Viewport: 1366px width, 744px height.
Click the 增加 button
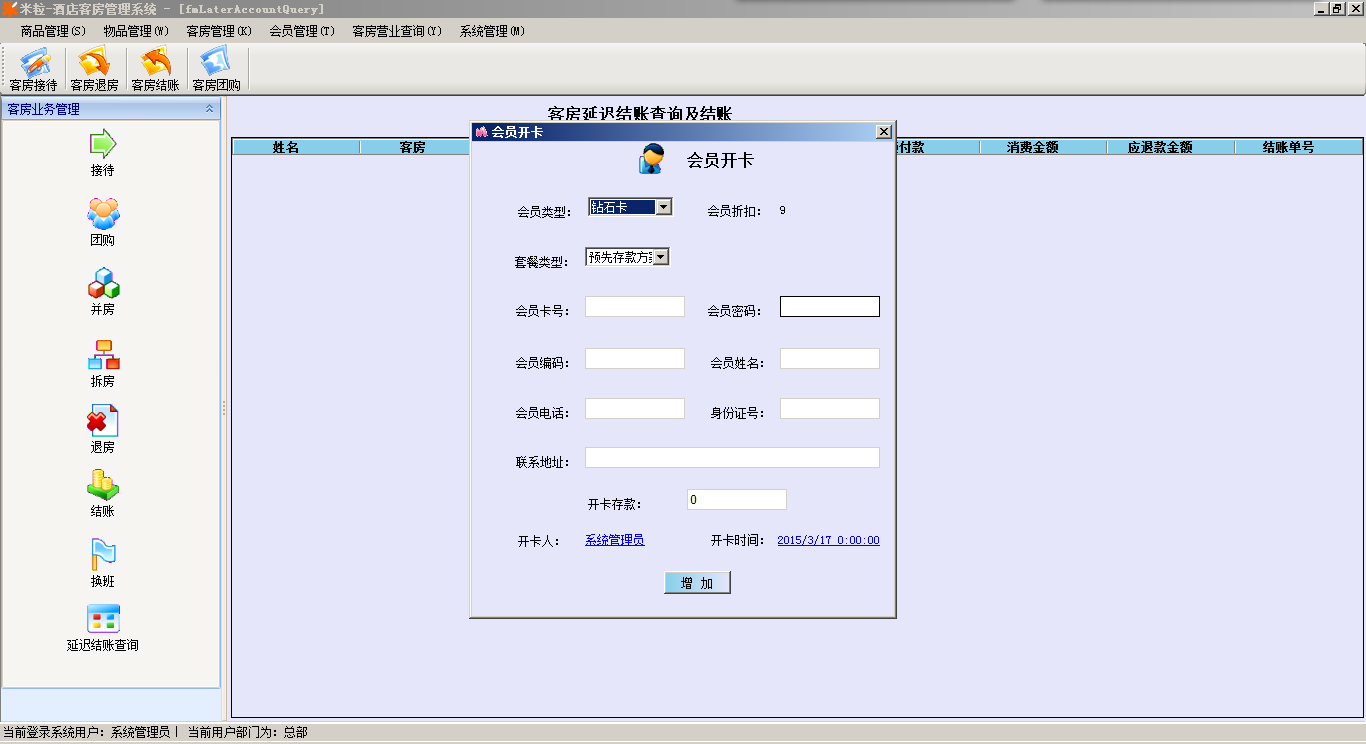pyautogui.click(x=697, y=583)
